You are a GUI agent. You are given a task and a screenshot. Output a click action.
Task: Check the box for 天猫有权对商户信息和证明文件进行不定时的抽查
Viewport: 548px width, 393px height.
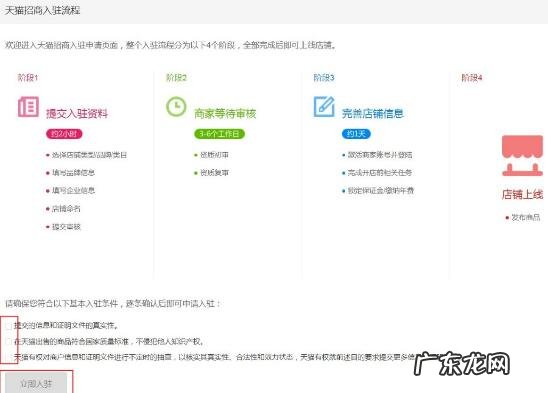tap(9, 357)
